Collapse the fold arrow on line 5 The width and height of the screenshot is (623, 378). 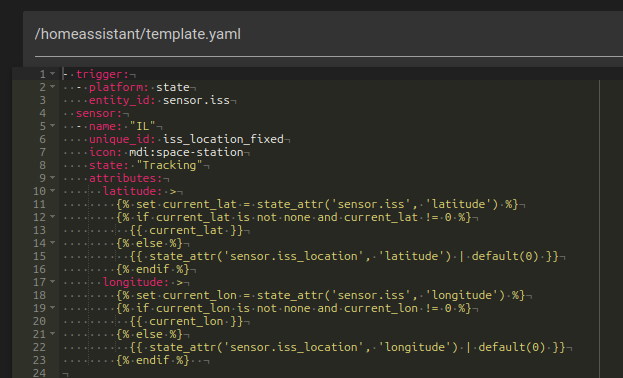[52, 126]
